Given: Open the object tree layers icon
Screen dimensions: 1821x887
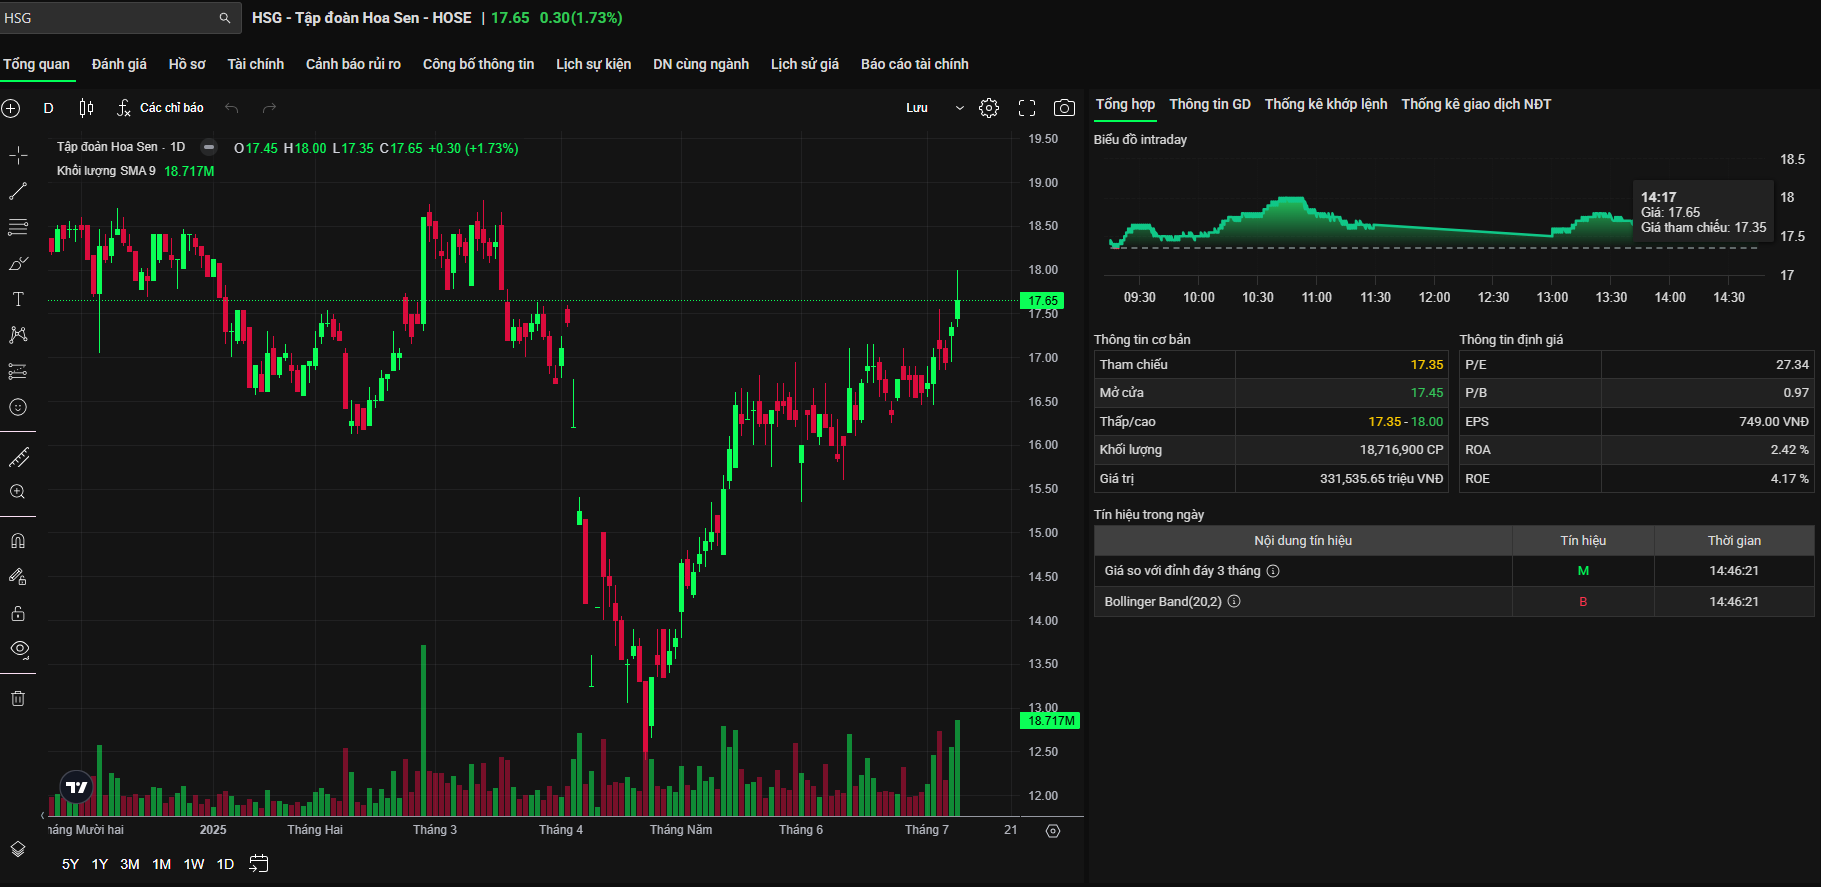Looking at the screenshot, I should point(18,849).
